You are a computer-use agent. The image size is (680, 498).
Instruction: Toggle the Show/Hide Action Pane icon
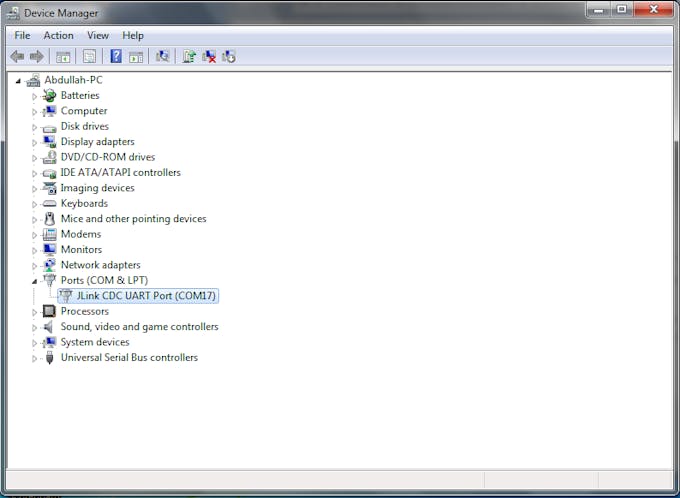pos(136,56)
